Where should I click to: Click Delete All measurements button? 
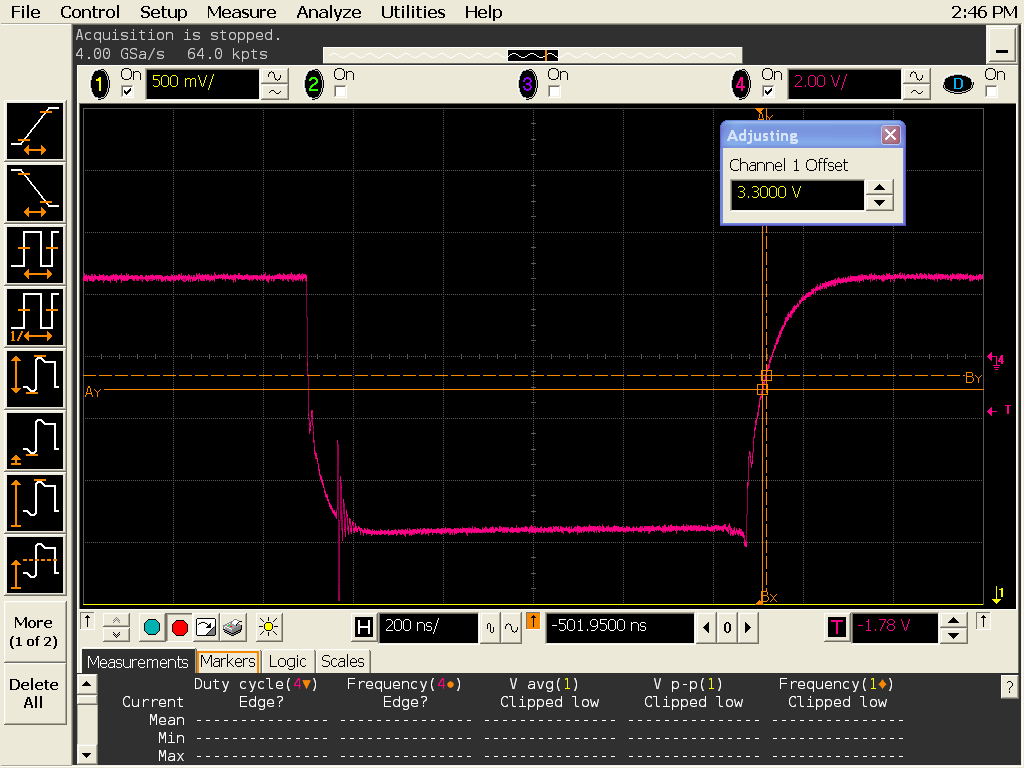[34, 694]
